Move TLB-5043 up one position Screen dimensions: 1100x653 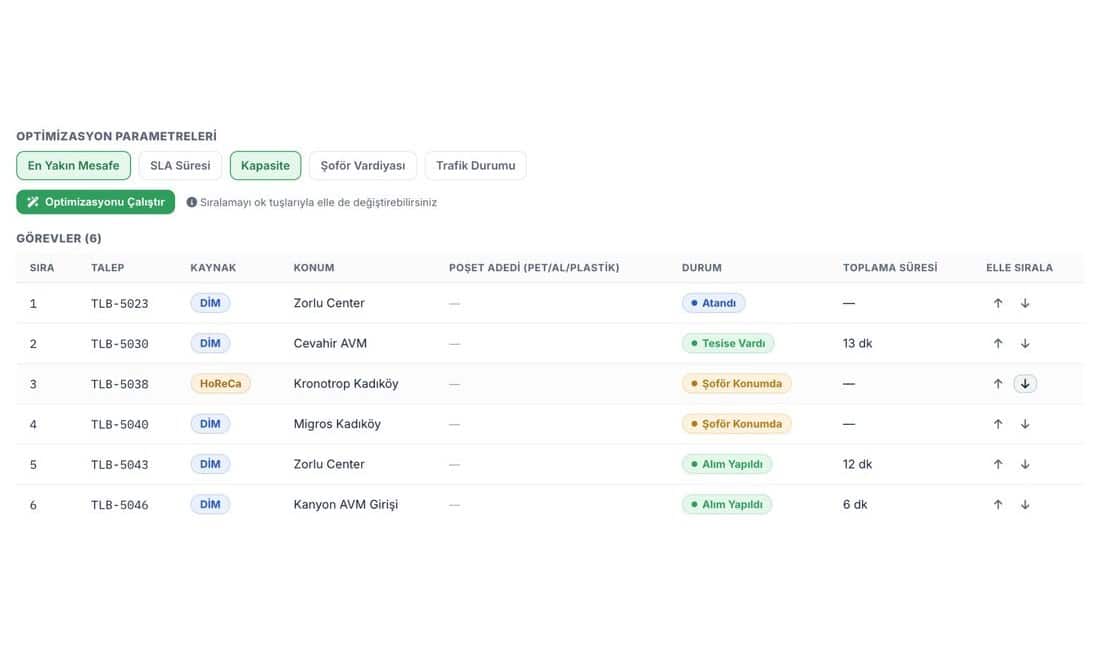(998, 464)
